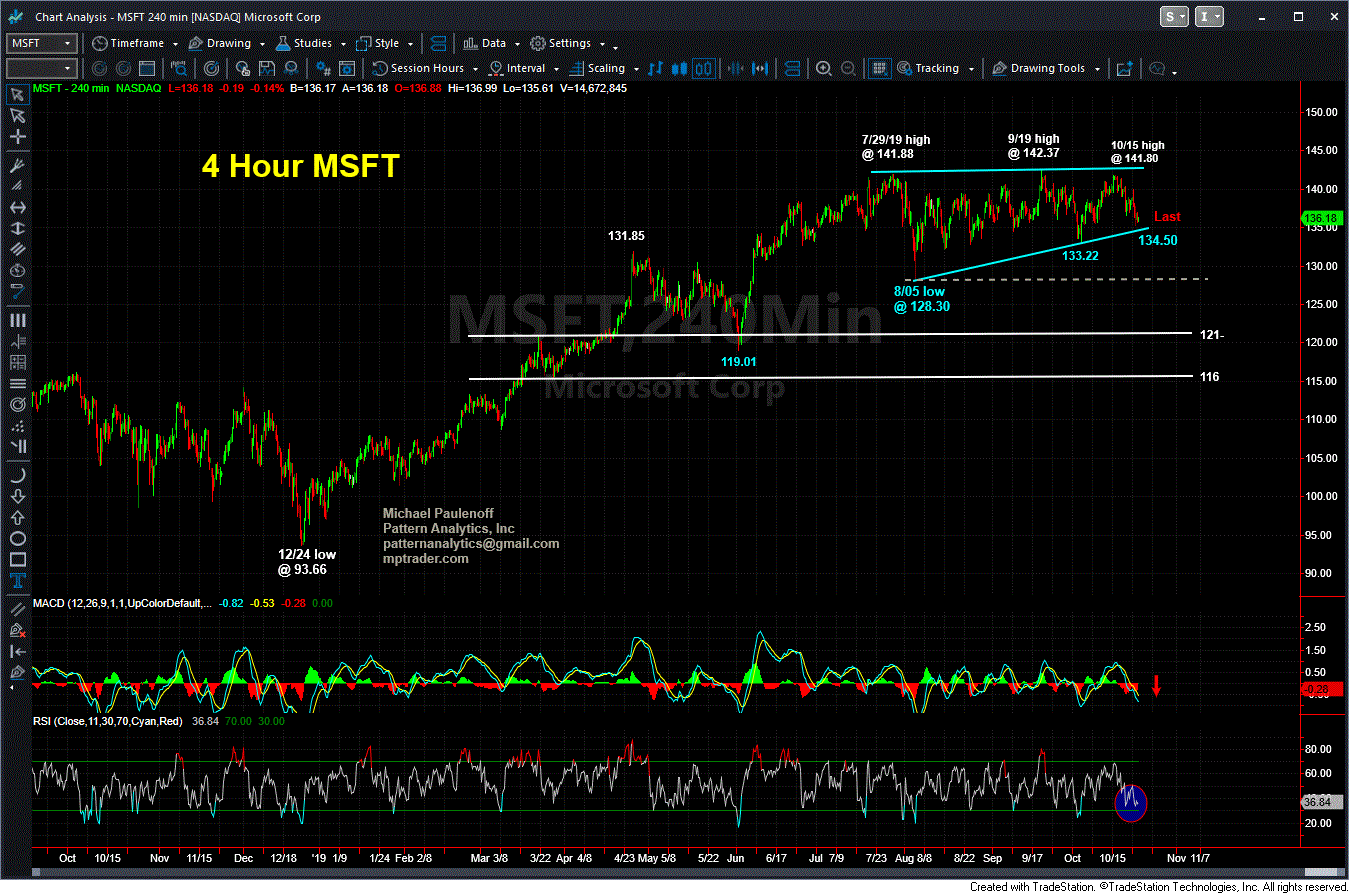Image resolution: width=1349 pixels, height=893 pixels.
Task: Select the arc drawing tool
Action: coord(17,475)
